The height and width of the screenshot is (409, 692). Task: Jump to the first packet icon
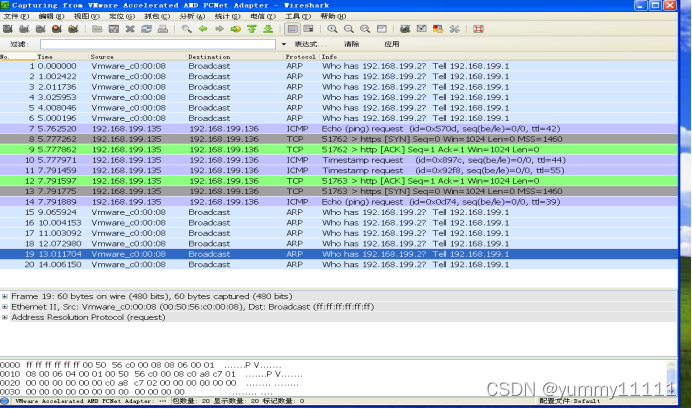251,30
